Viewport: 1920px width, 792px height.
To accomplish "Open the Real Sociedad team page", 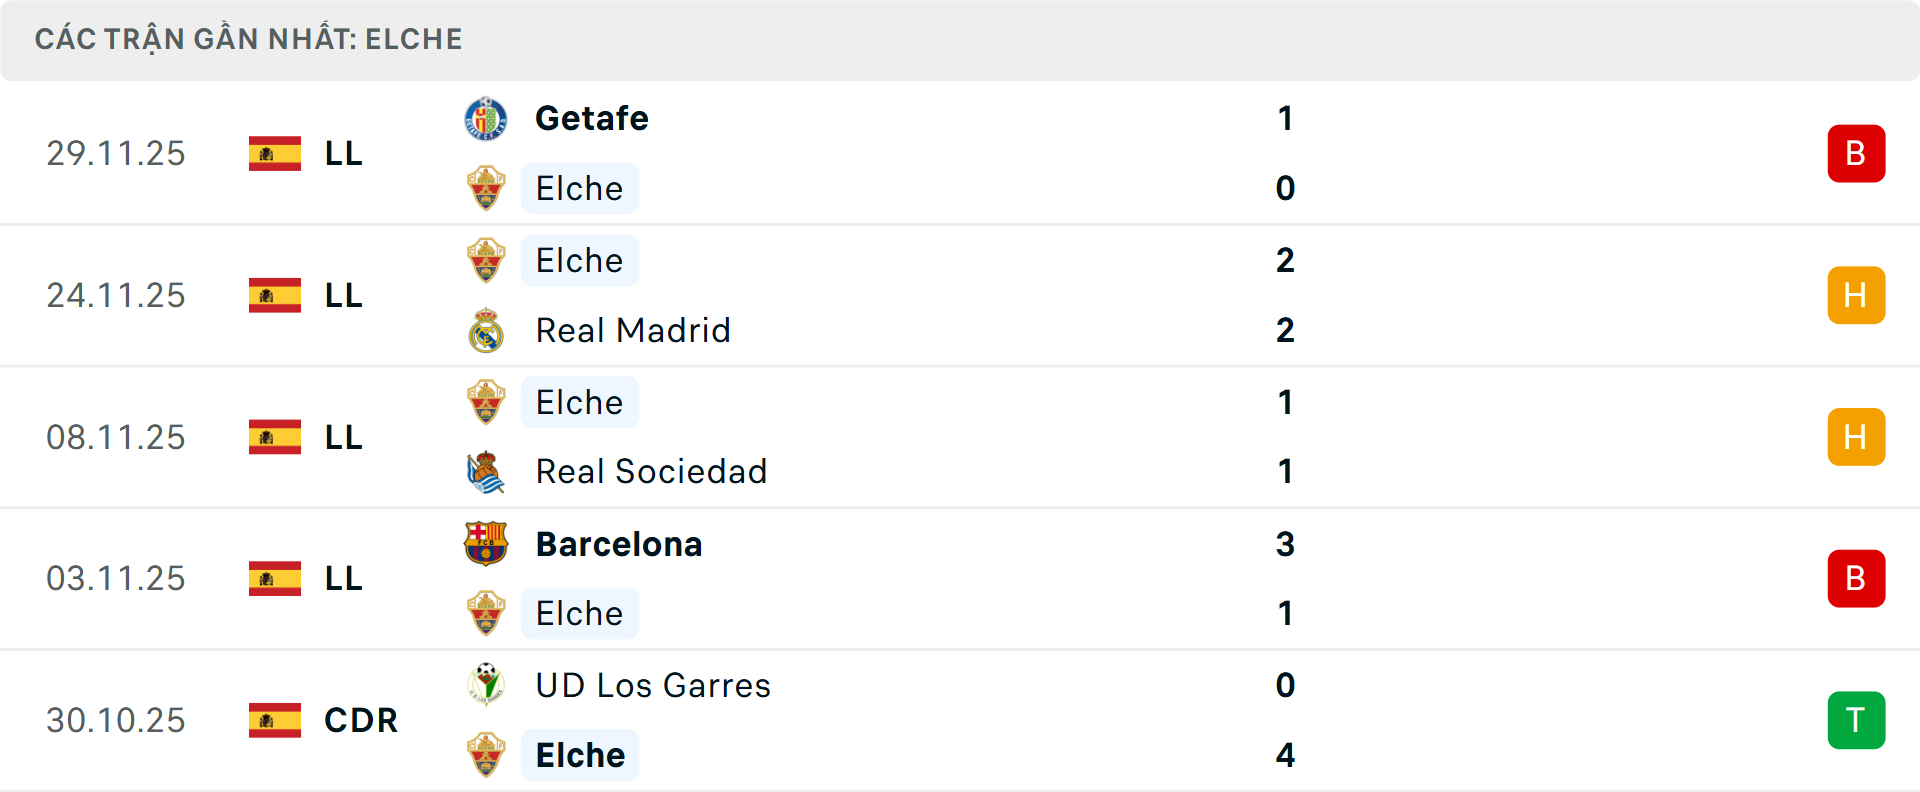I will coord(651,472).
